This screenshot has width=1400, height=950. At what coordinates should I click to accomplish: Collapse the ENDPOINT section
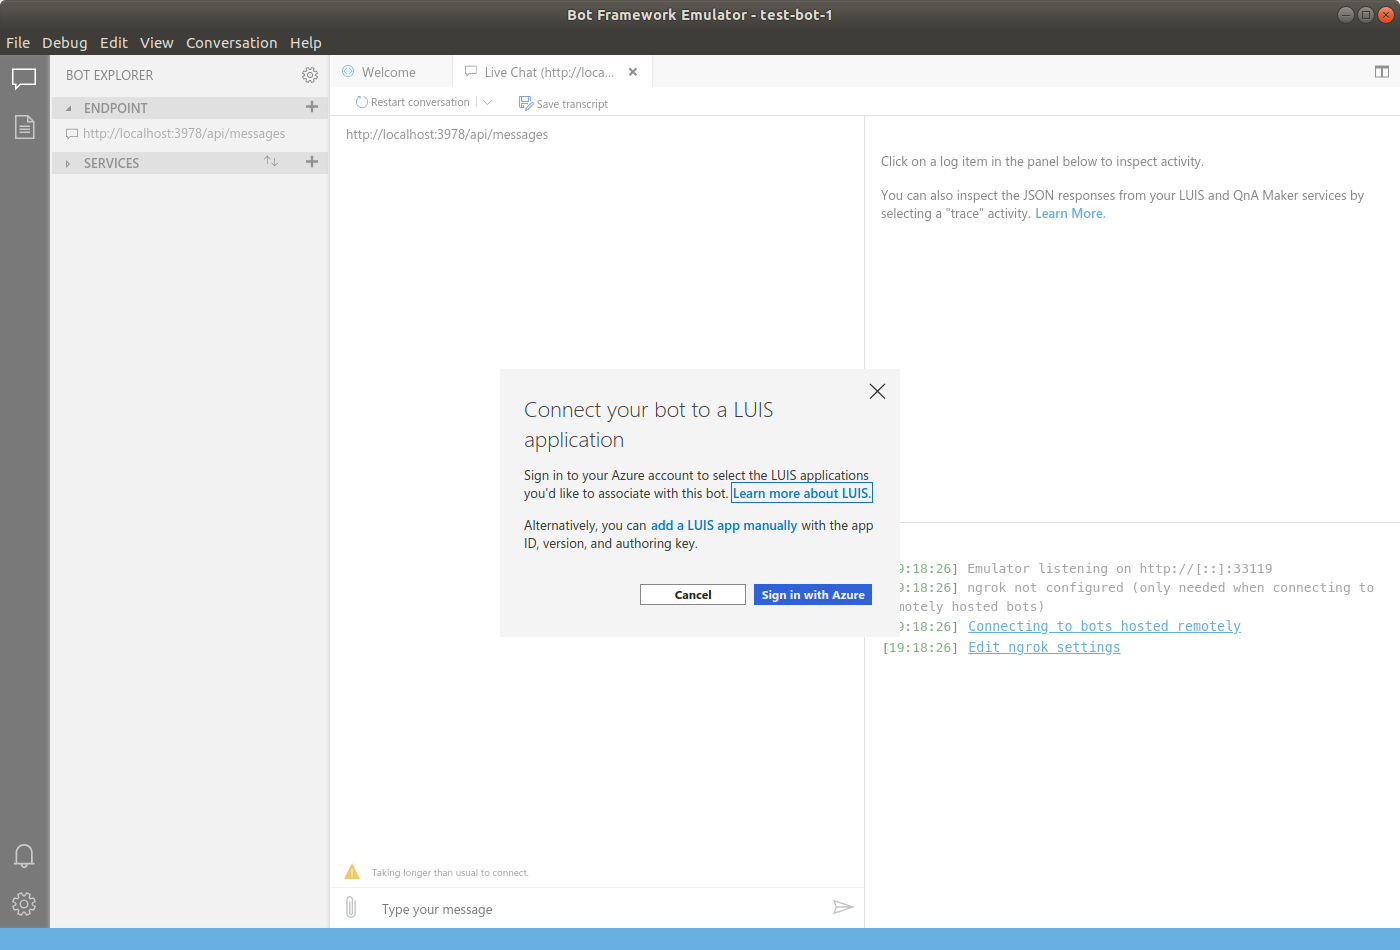(68, 108)
